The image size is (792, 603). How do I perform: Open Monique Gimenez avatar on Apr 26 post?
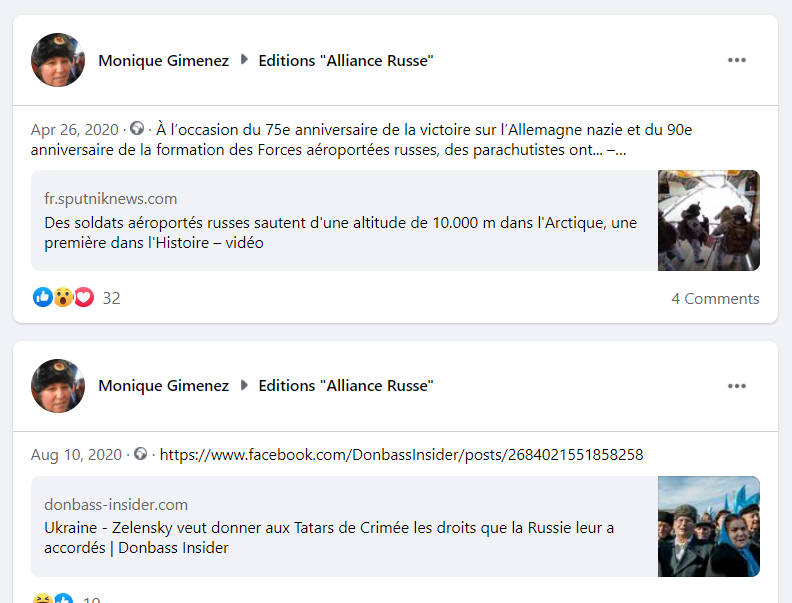(58, 60)
